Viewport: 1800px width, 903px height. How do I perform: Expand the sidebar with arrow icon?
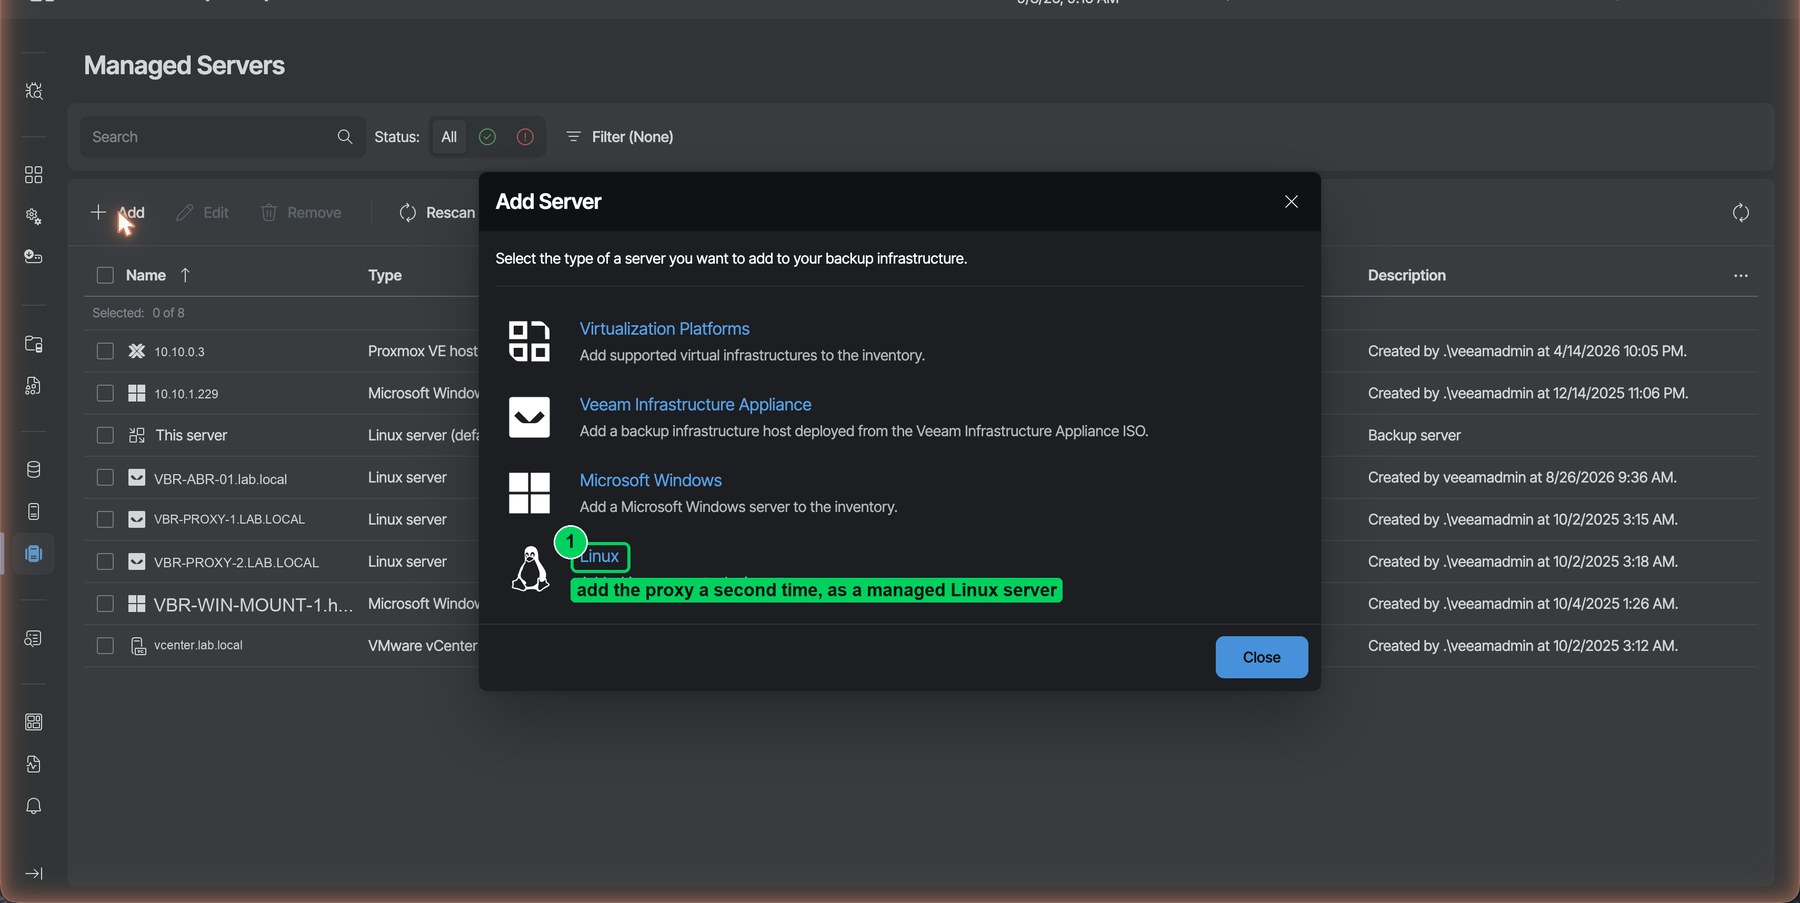pyautogui.click(x=33, y=874)
